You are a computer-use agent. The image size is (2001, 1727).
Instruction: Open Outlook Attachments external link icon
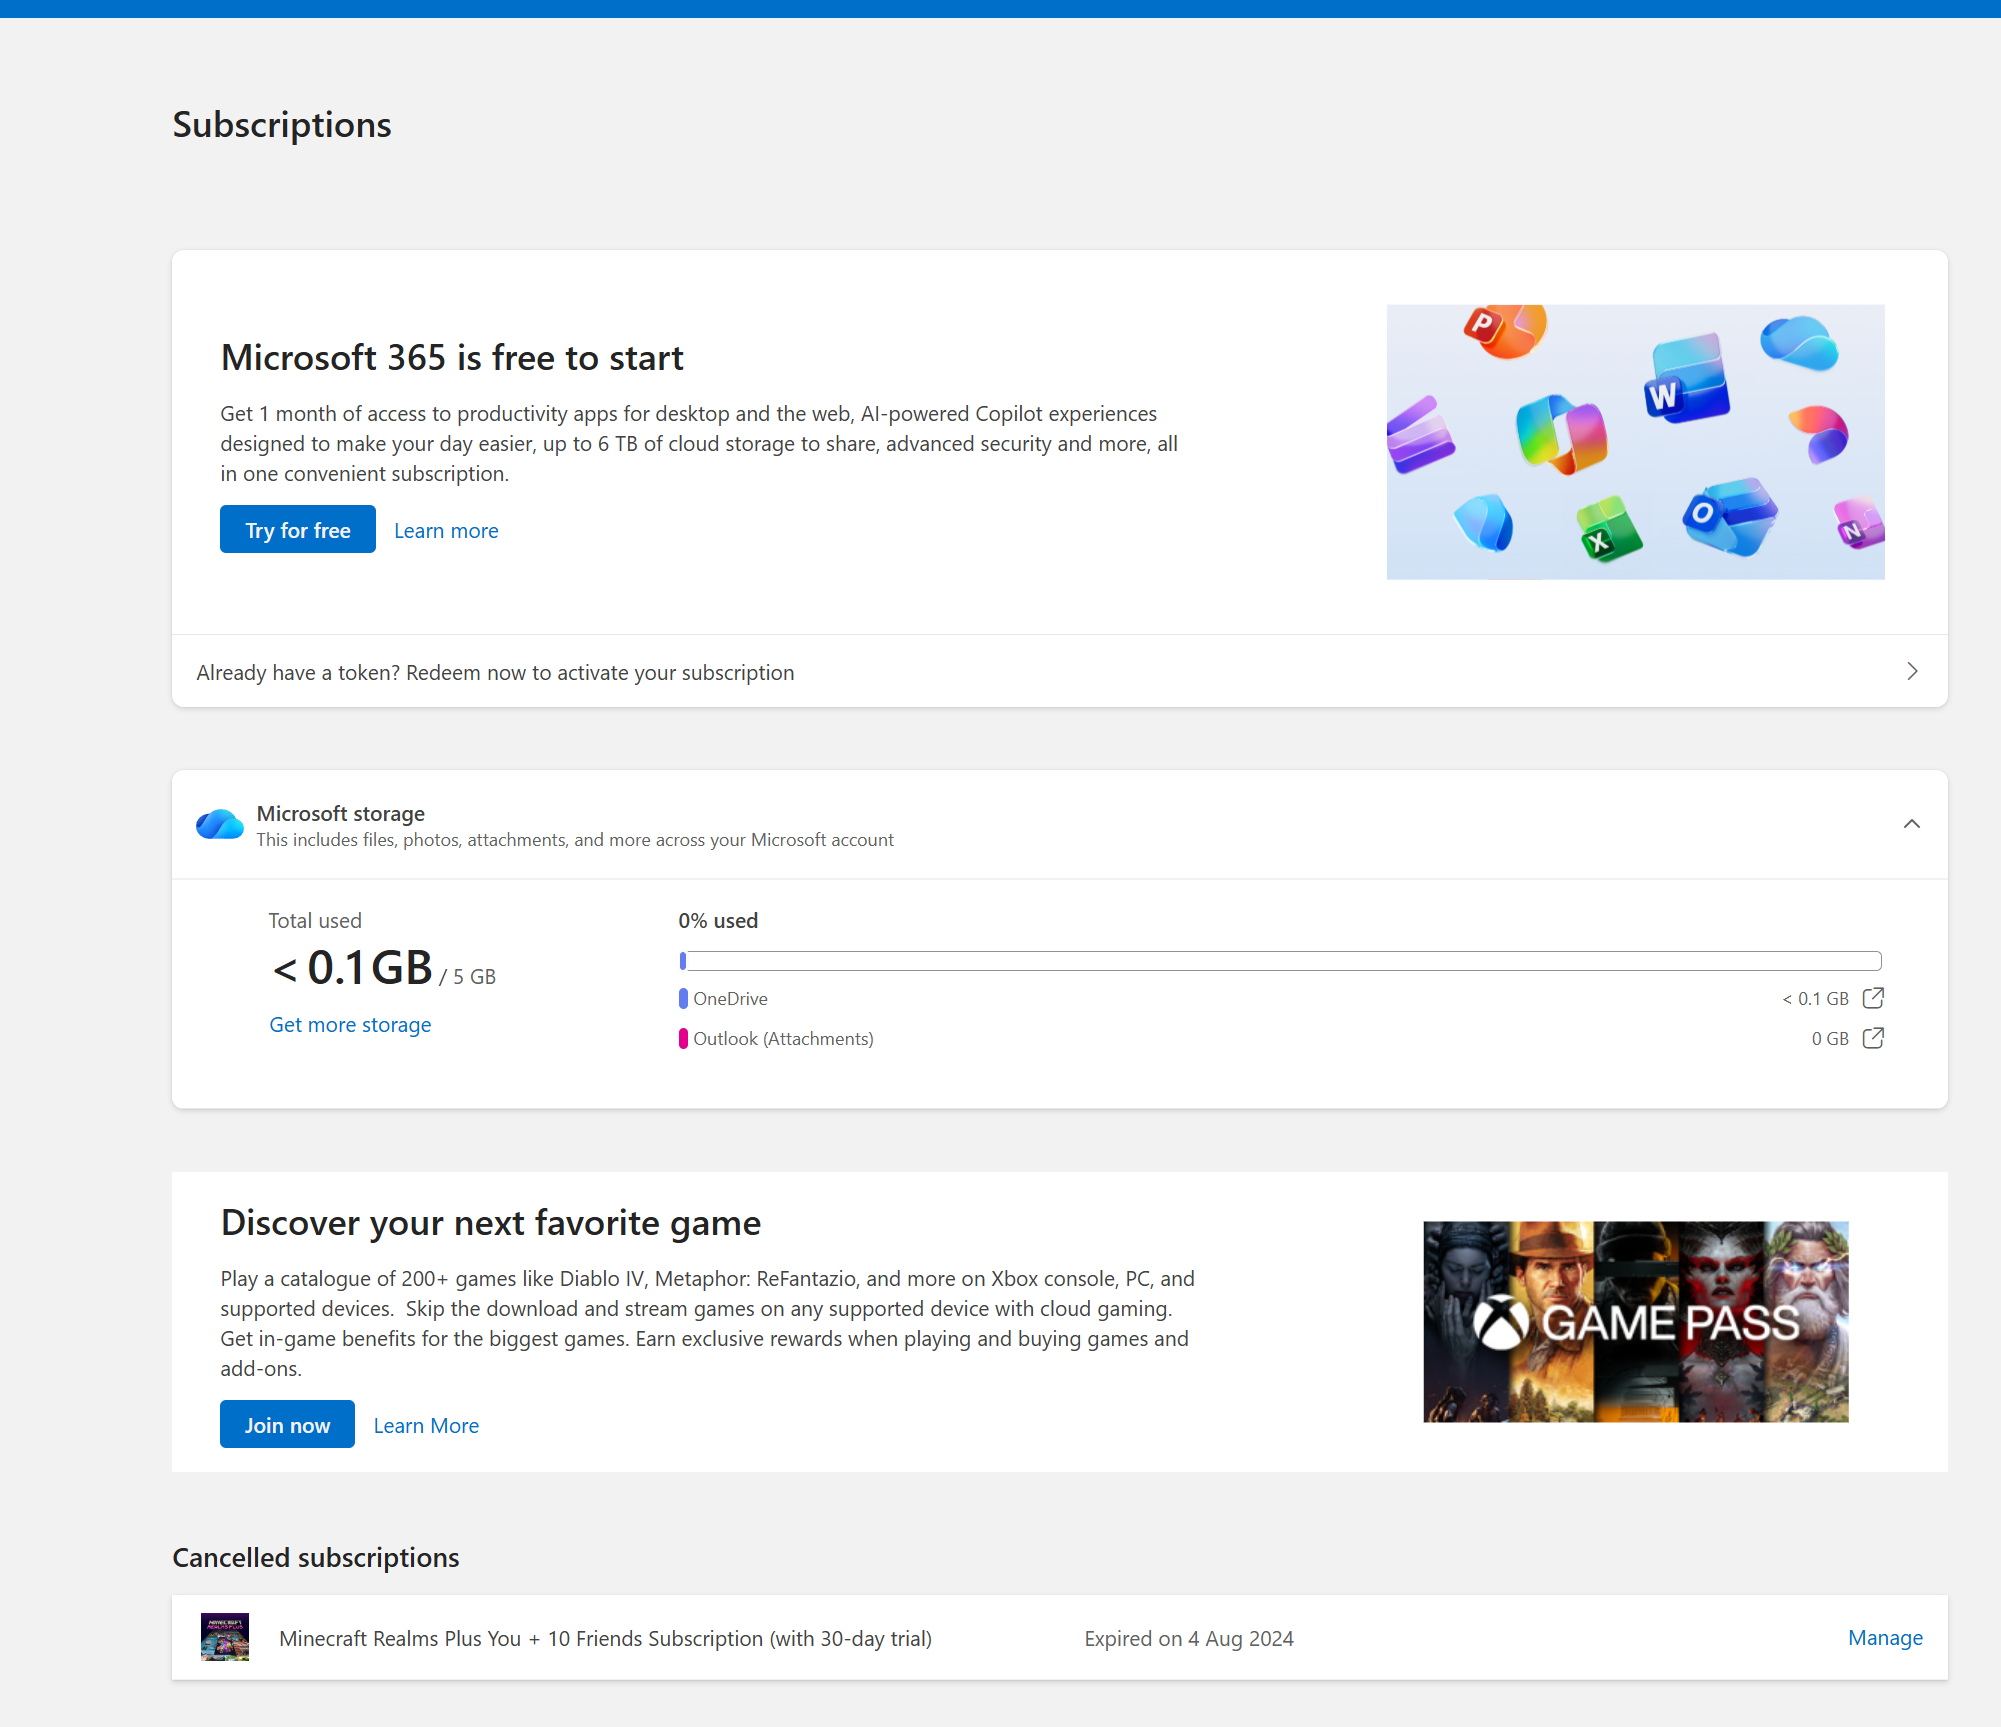point(1873,1038)
